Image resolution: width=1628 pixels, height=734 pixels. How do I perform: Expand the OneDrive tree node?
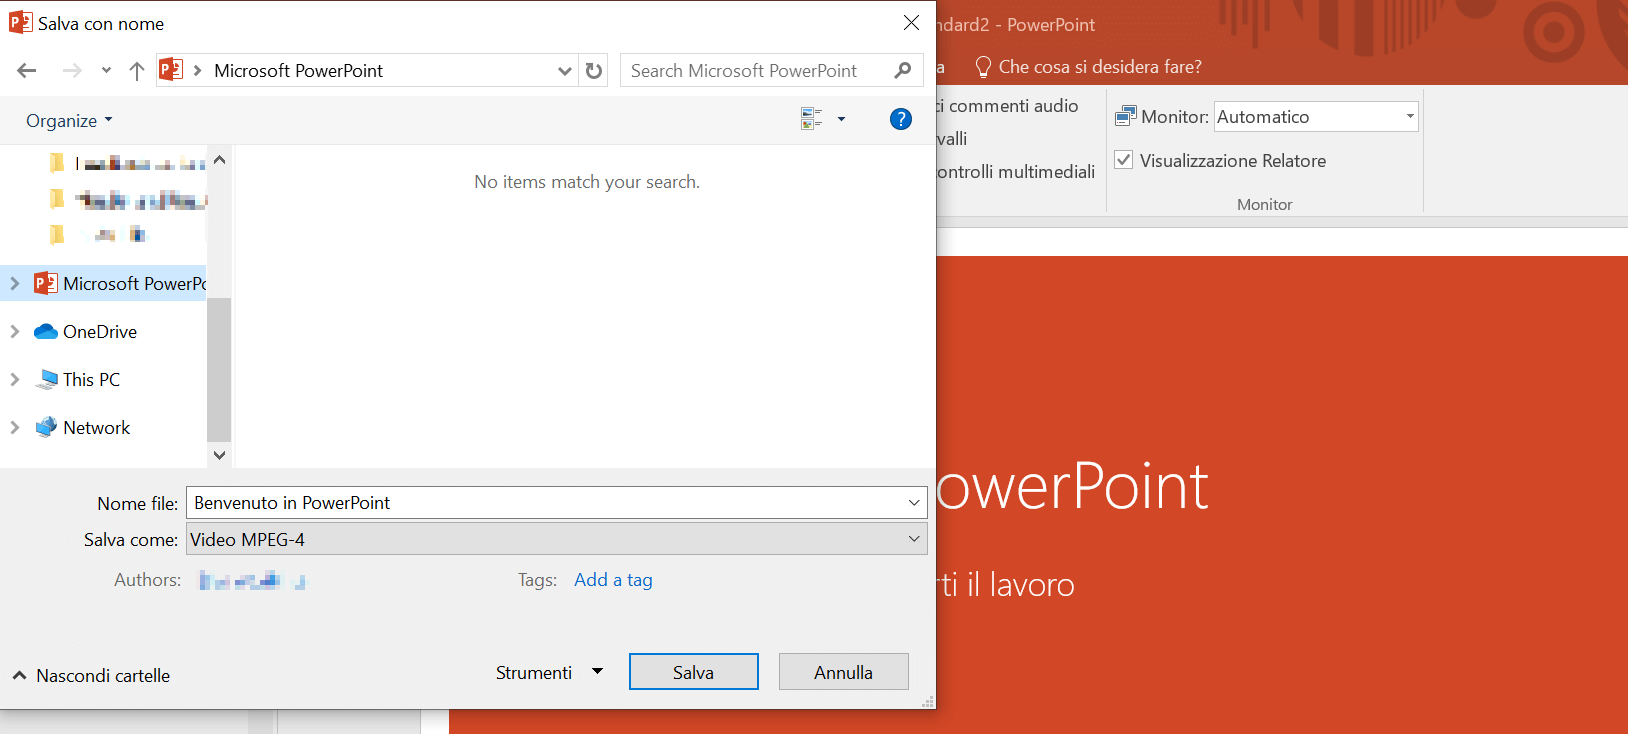tap(15, 332)
